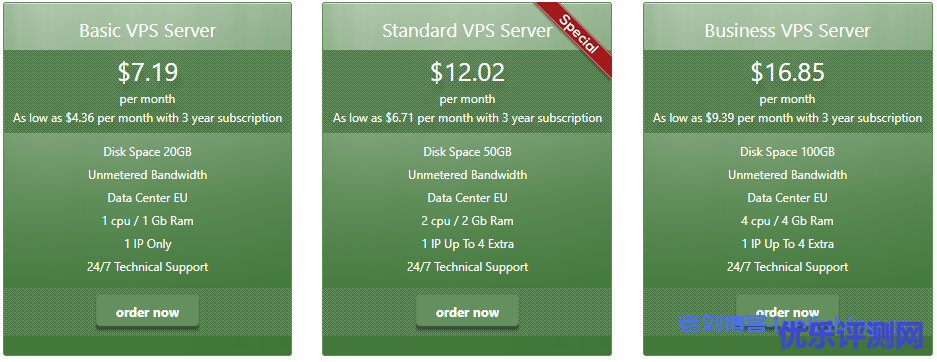Select the Basic VPS Server heading
Screen dimensions: 937x362
click(148, 30)
